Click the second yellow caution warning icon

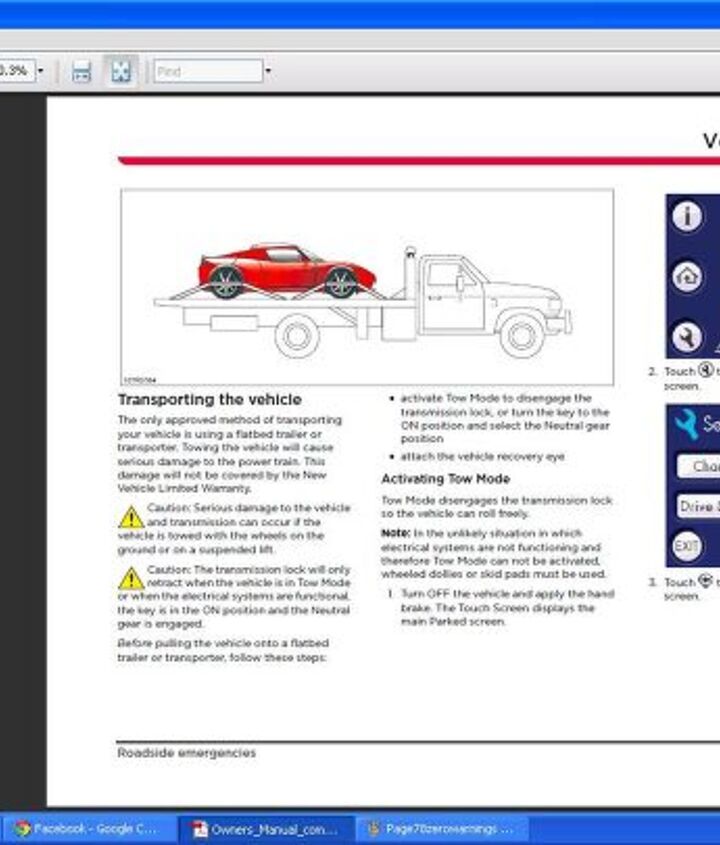tap(131, 578)
